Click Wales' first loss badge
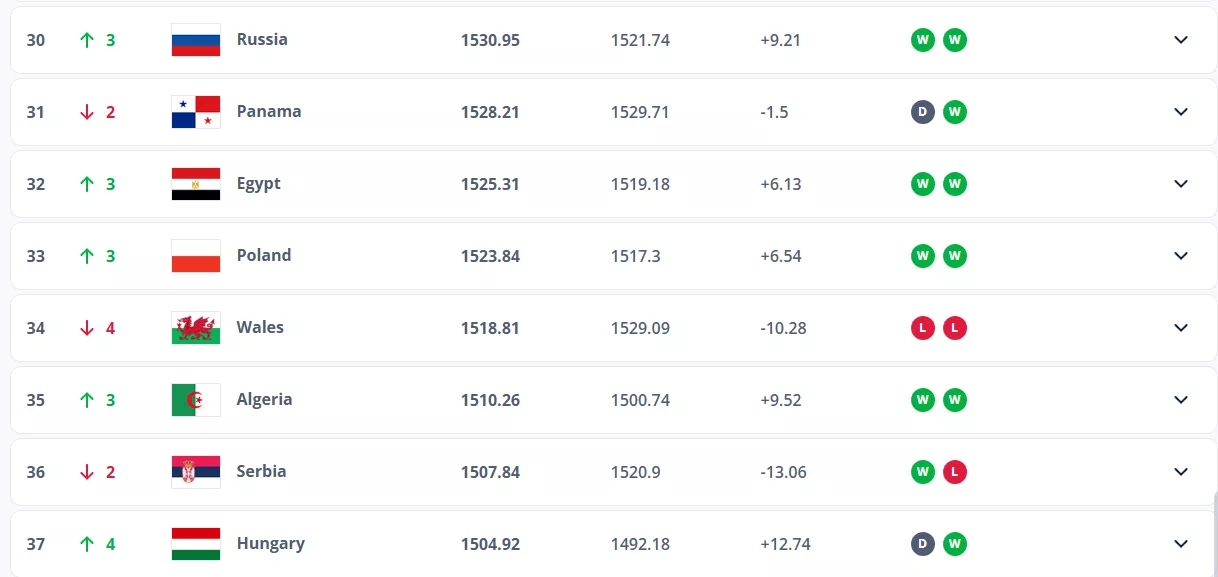 click(x=922, y=328)
